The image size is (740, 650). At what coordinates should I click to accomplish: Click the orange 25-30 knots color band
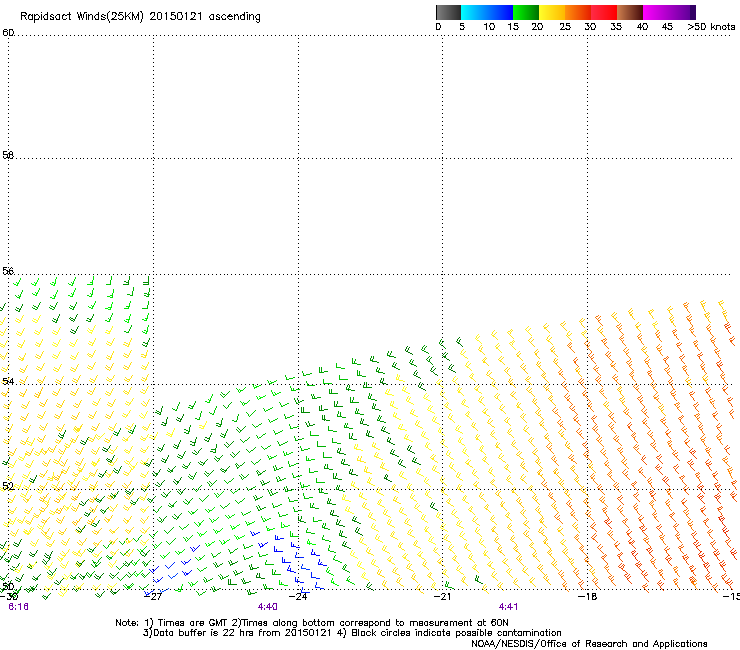(578, 12)
